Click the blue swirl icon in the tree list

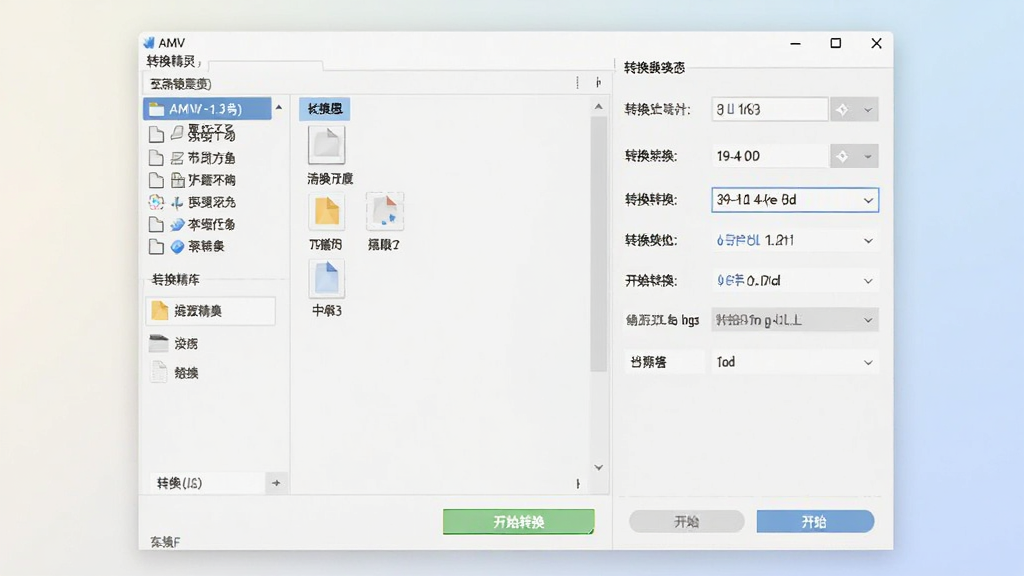[x=177, y=225]
